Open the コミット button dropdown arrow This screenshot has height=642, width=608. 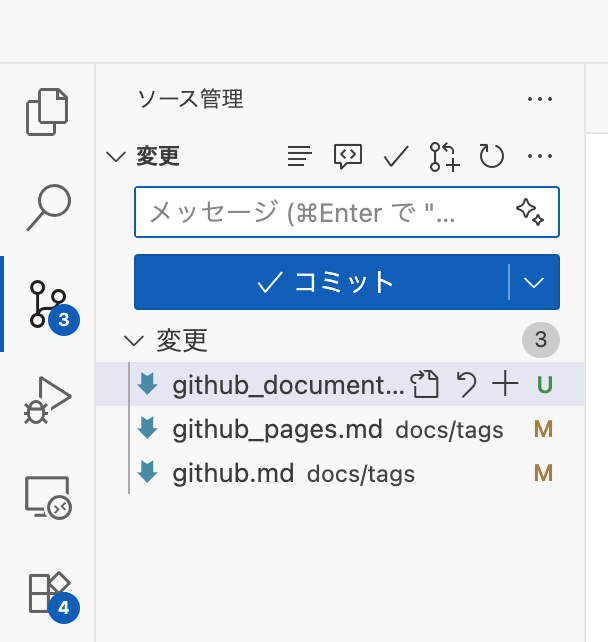534,282
